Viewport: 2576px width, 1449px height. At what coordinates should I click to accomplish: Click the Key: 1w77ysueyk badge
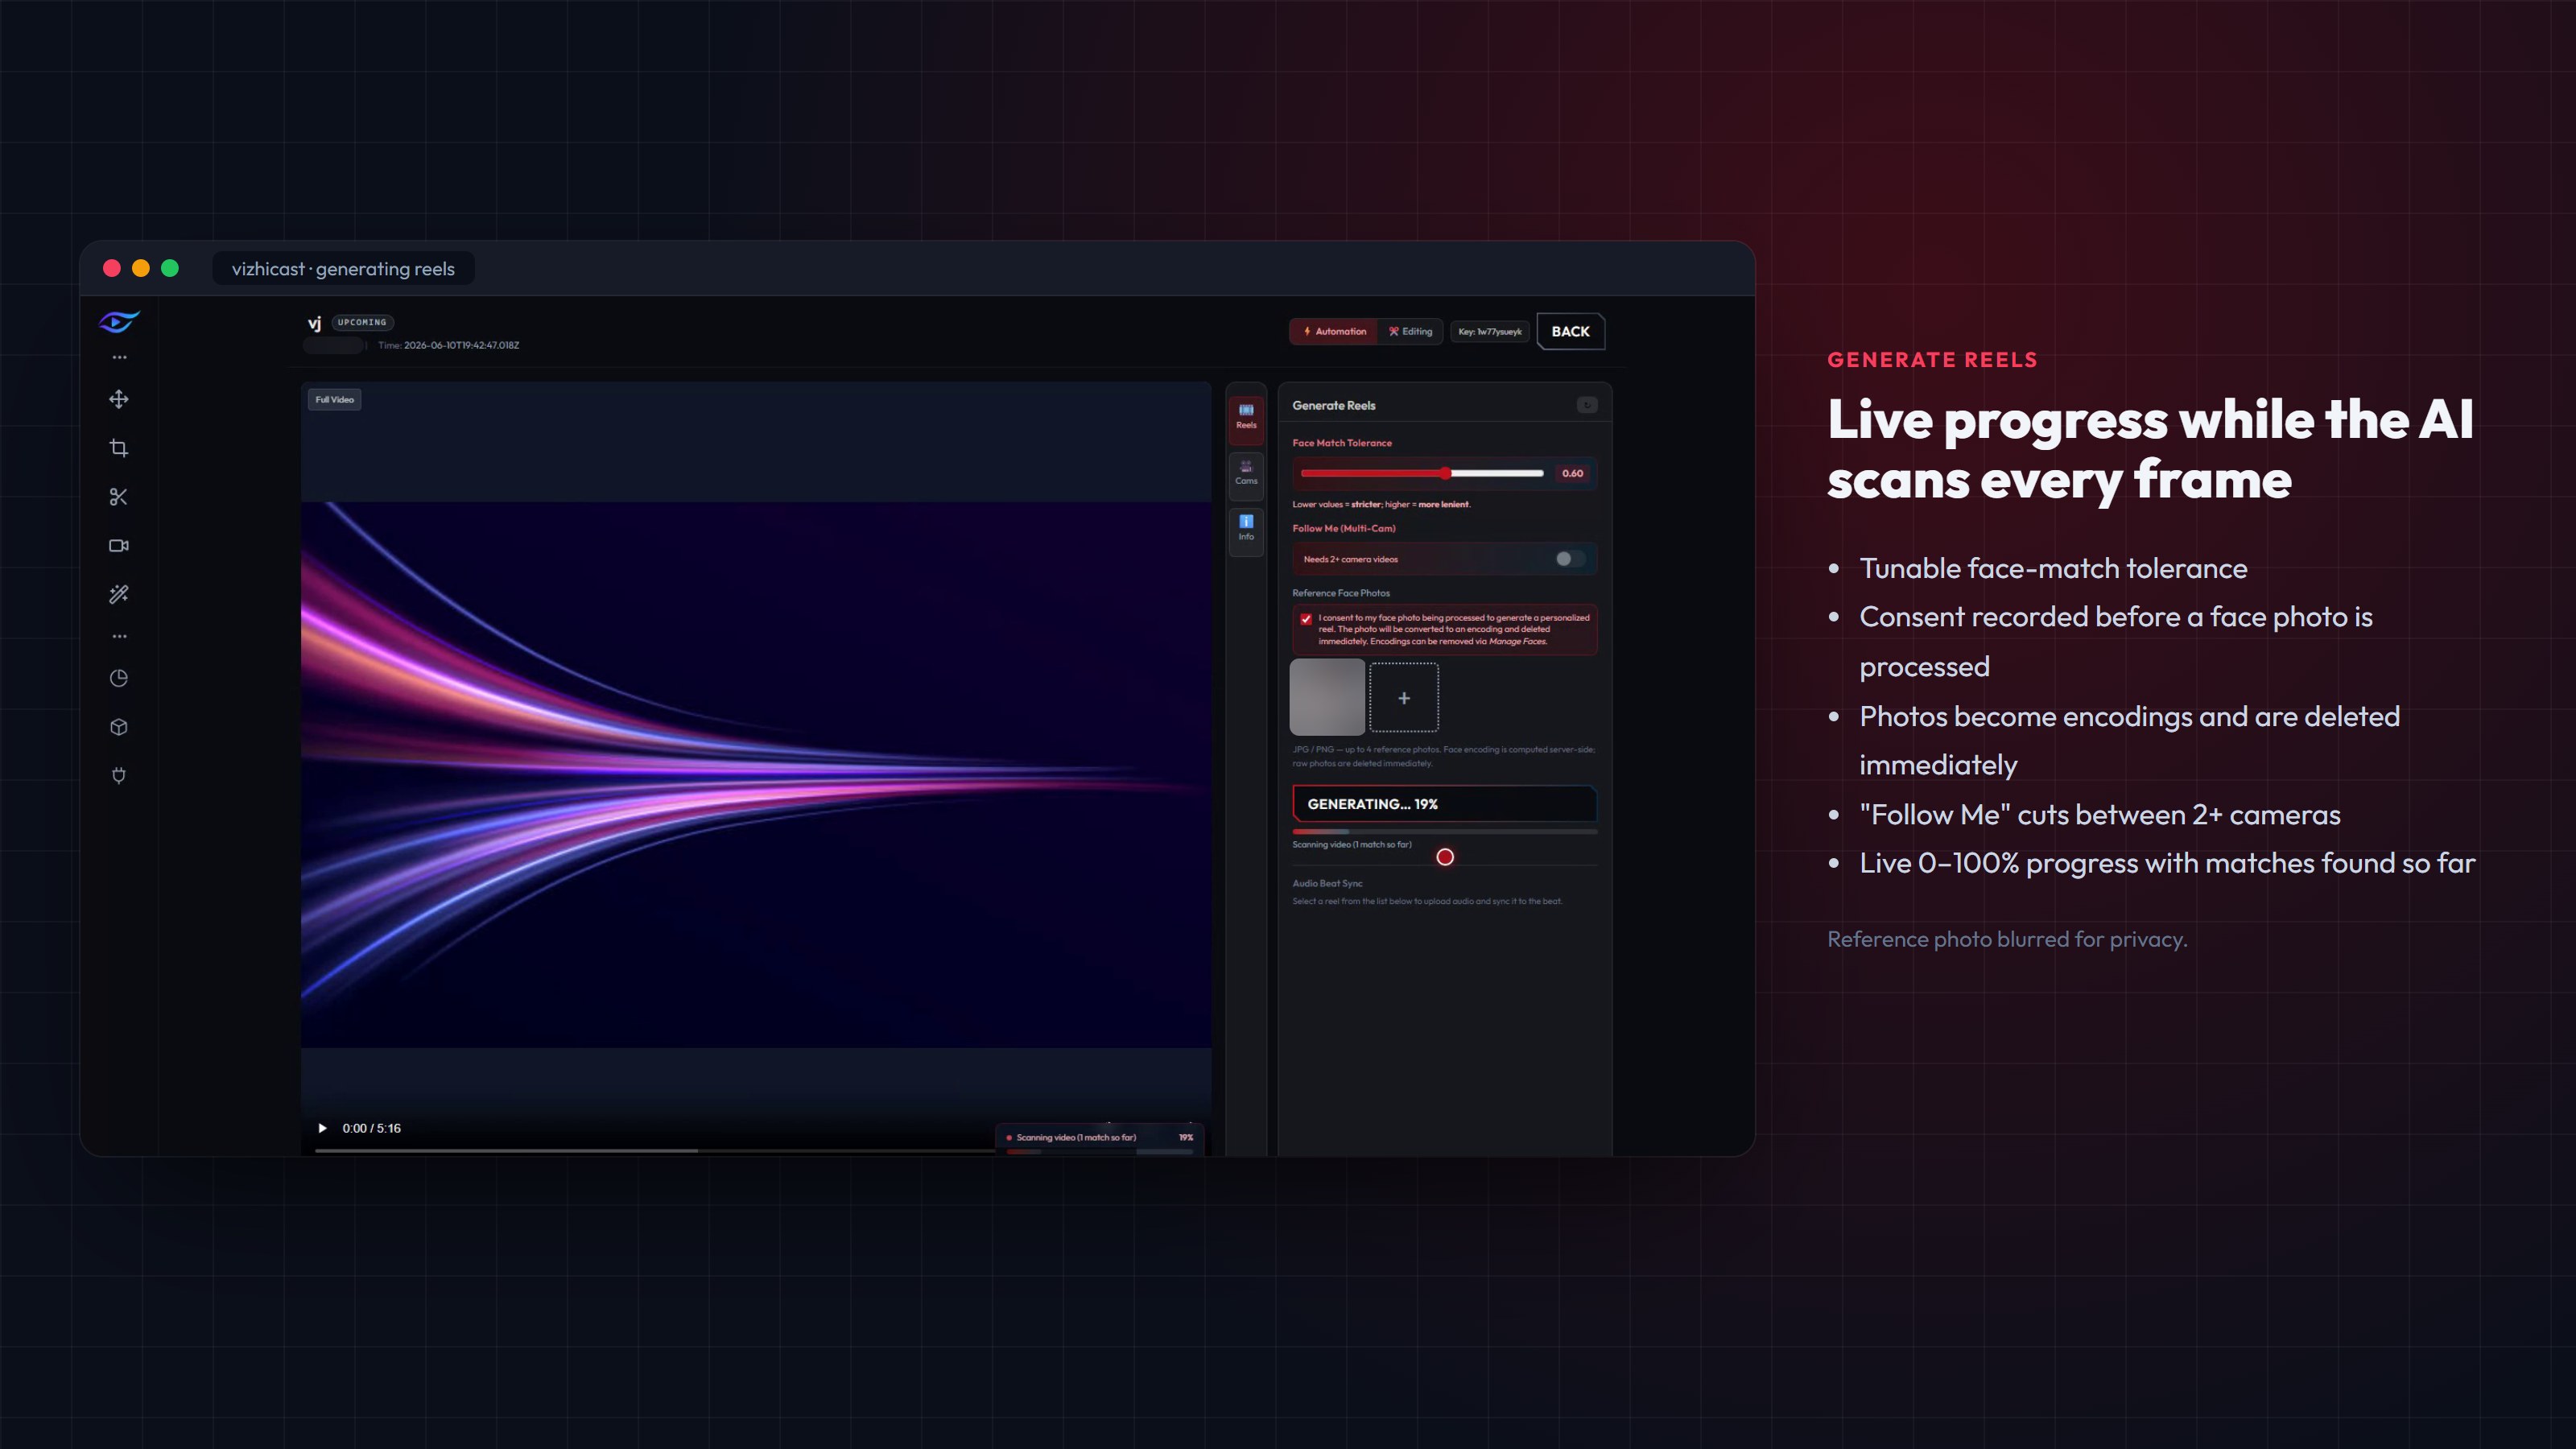1490,331
